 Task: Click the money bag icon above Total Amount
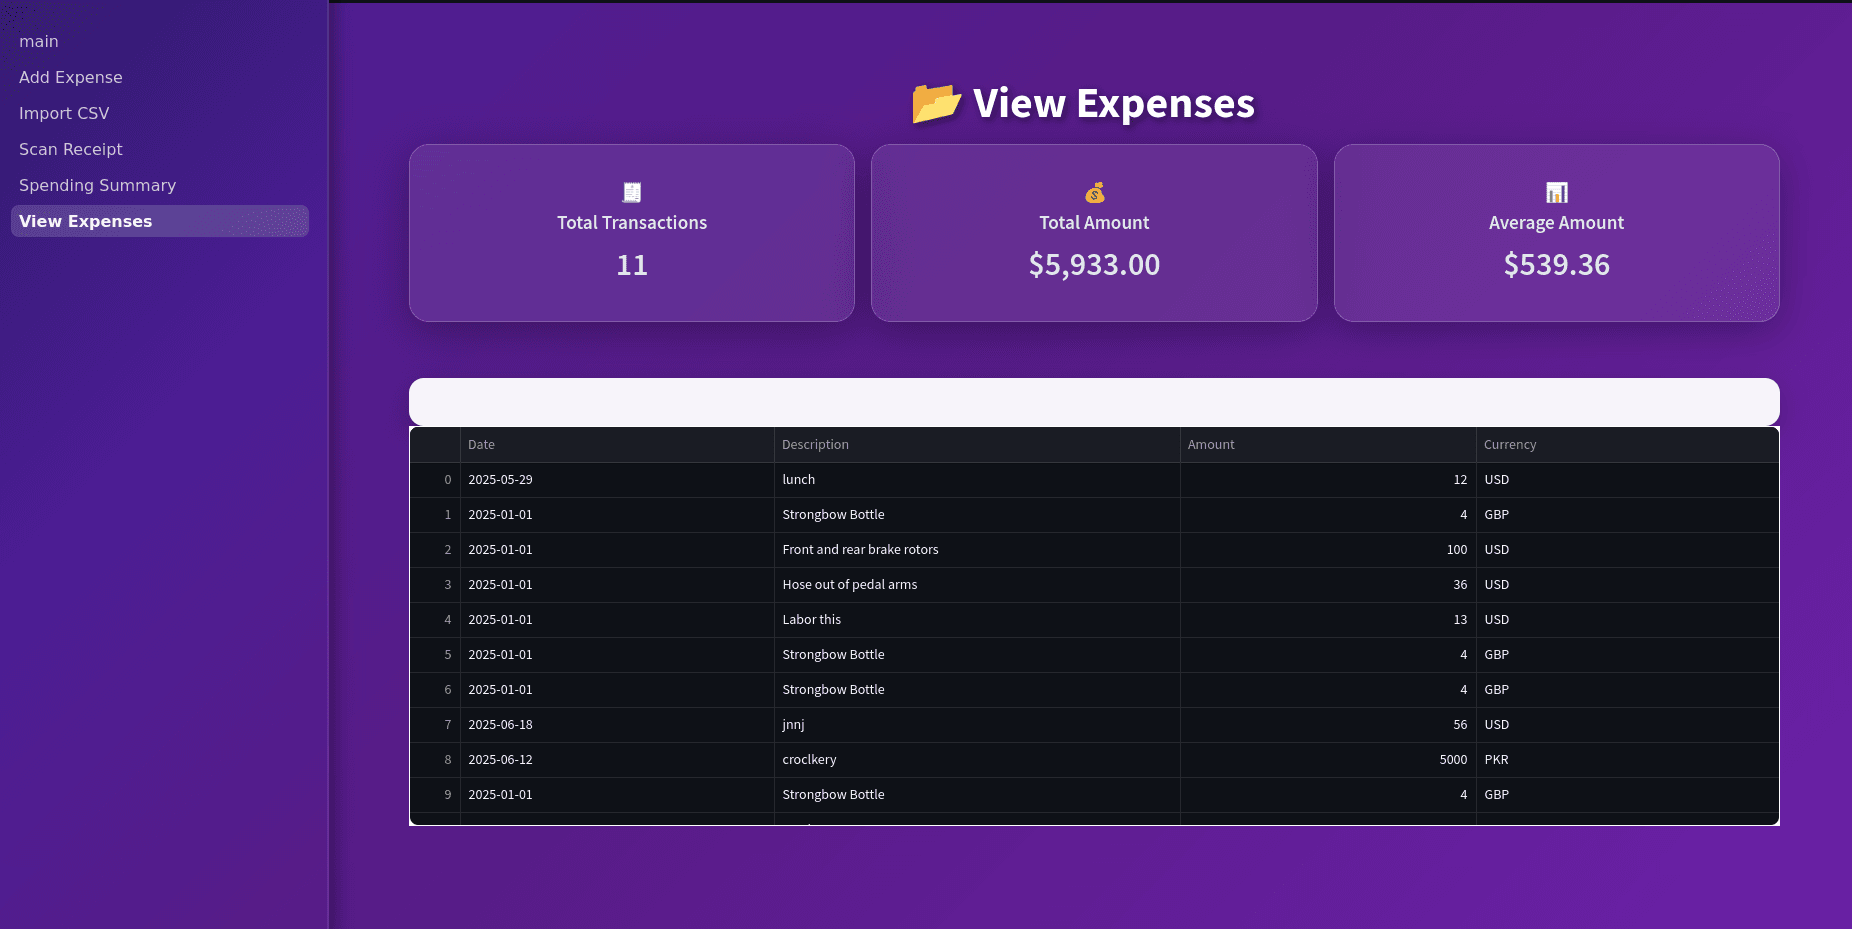[1094, 192]
